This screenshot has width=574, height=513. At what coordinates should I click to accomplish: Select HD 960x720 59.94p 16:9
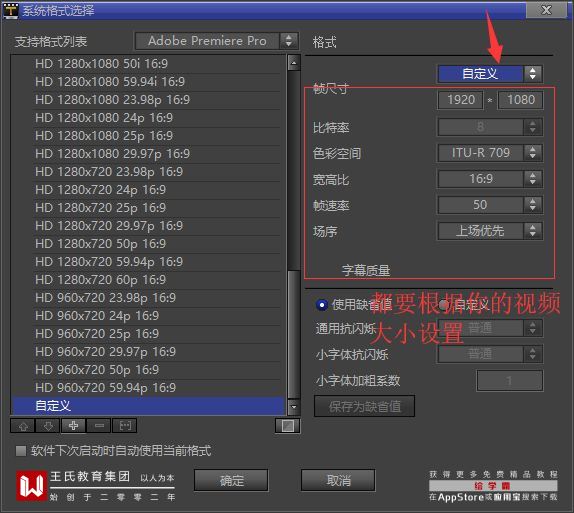(148, 388)
